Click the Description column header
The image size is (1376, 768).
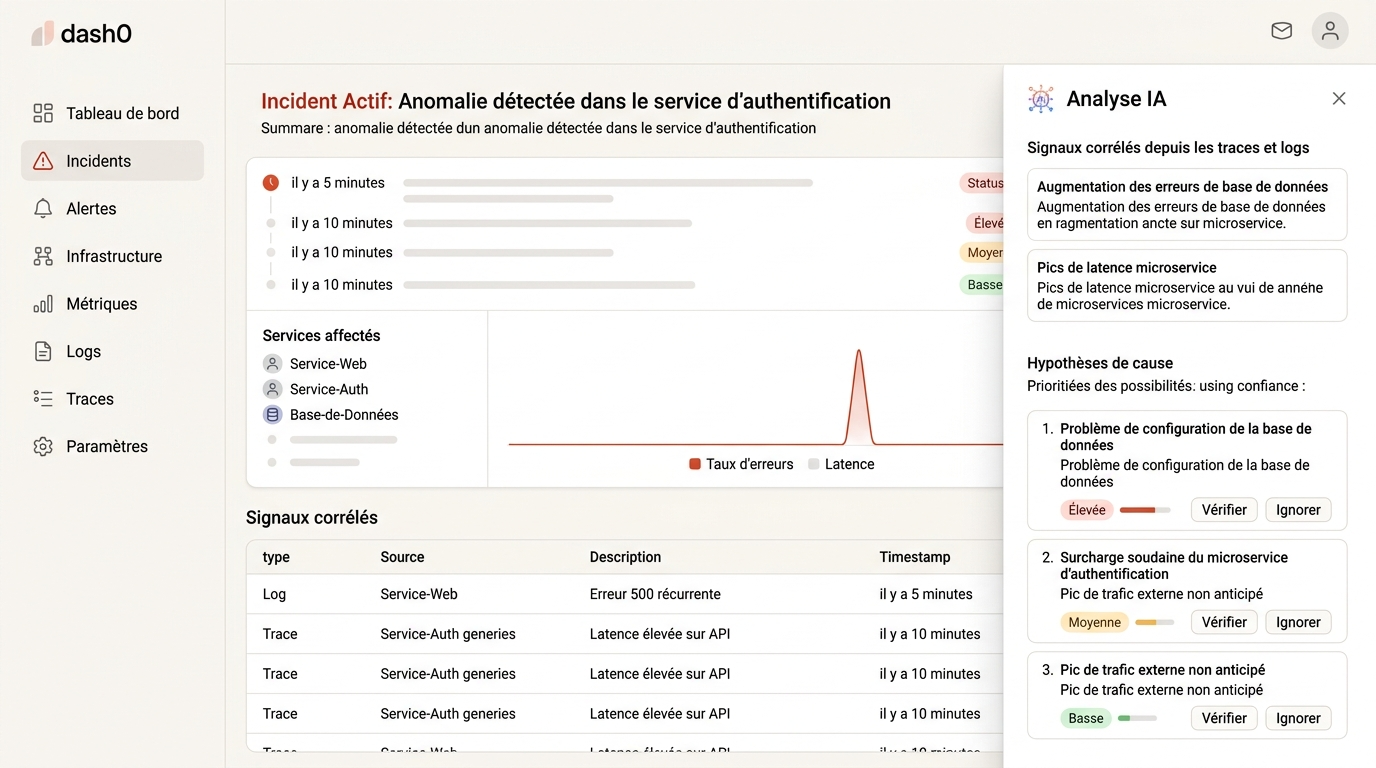point(625,557)
